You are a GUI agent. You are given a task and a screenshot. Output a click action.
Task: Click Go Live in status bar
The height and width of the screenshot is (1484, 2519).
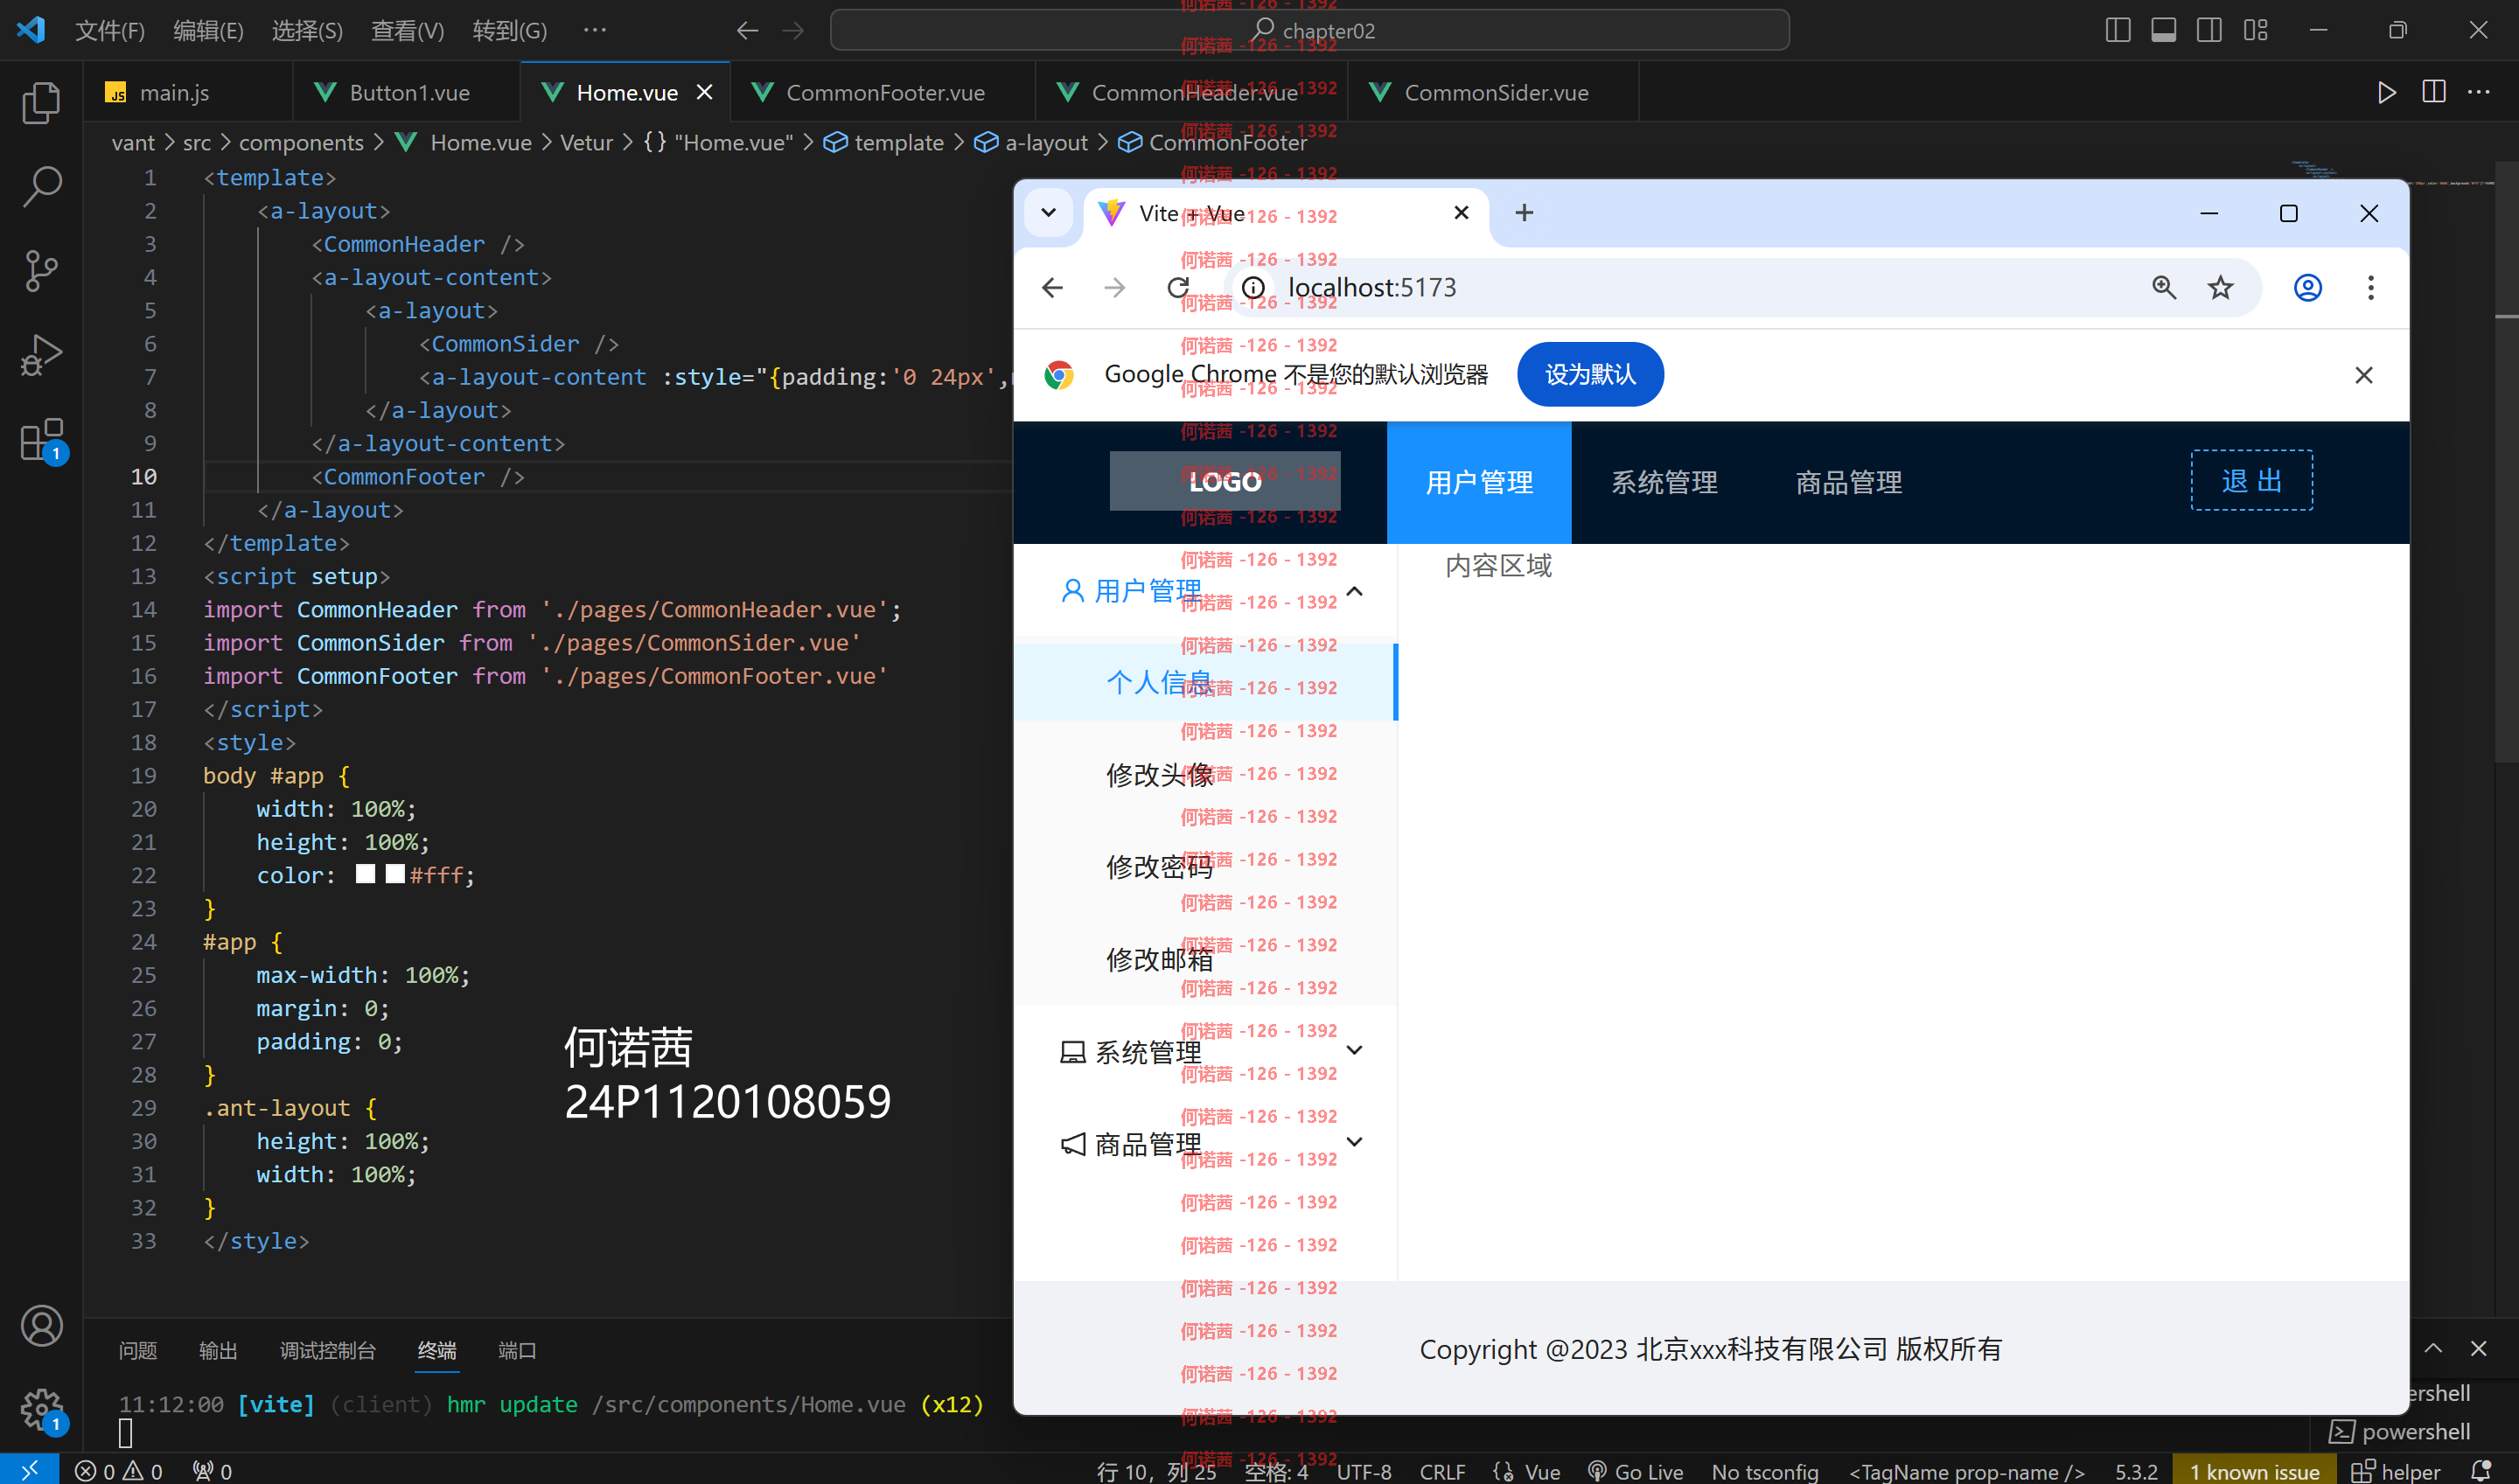tap(1636, 1471)
